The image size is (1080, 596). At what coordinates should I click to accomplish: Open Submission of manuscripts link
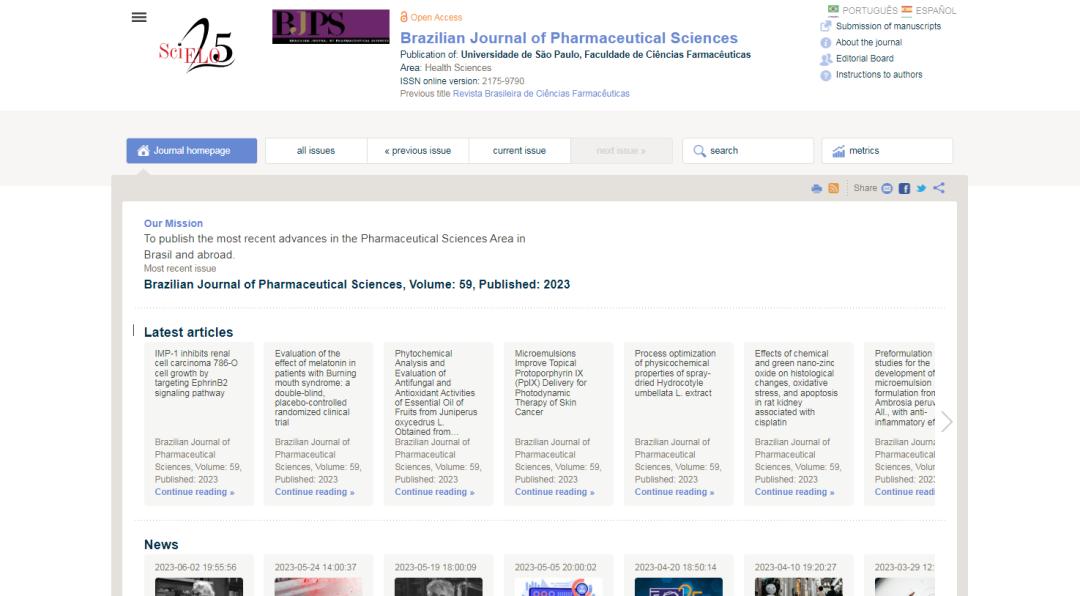[887, 26]
